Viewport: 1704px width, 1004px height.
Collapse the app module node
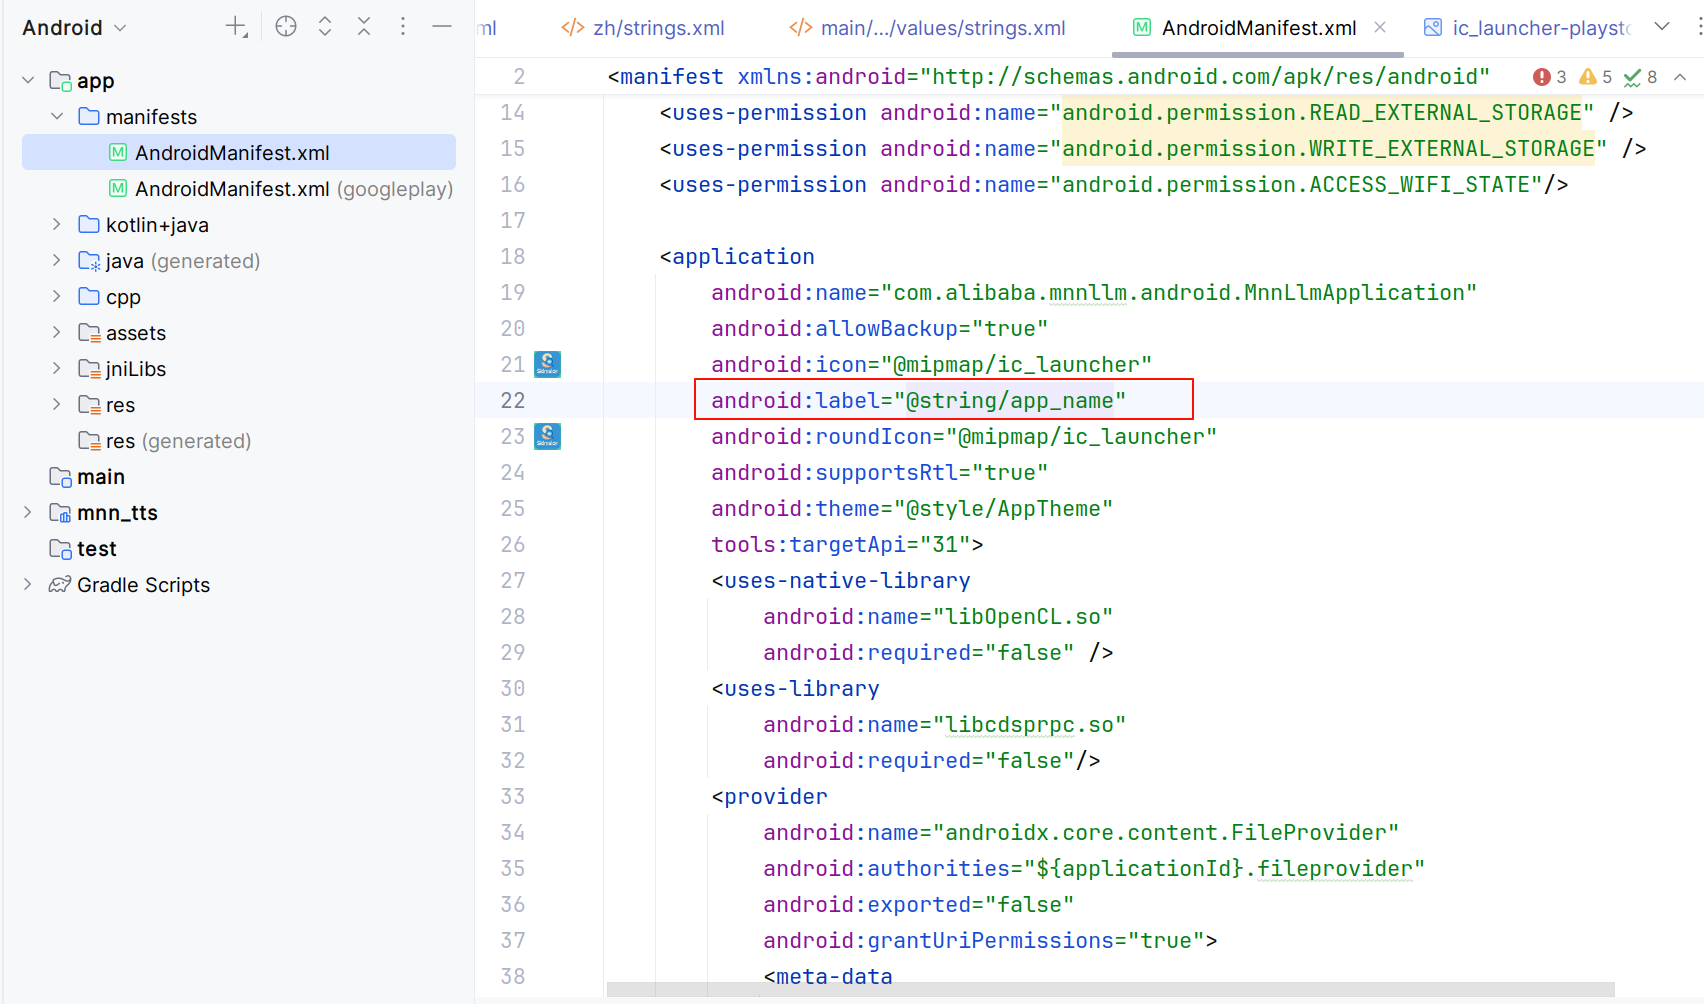[x=28, y=80]
